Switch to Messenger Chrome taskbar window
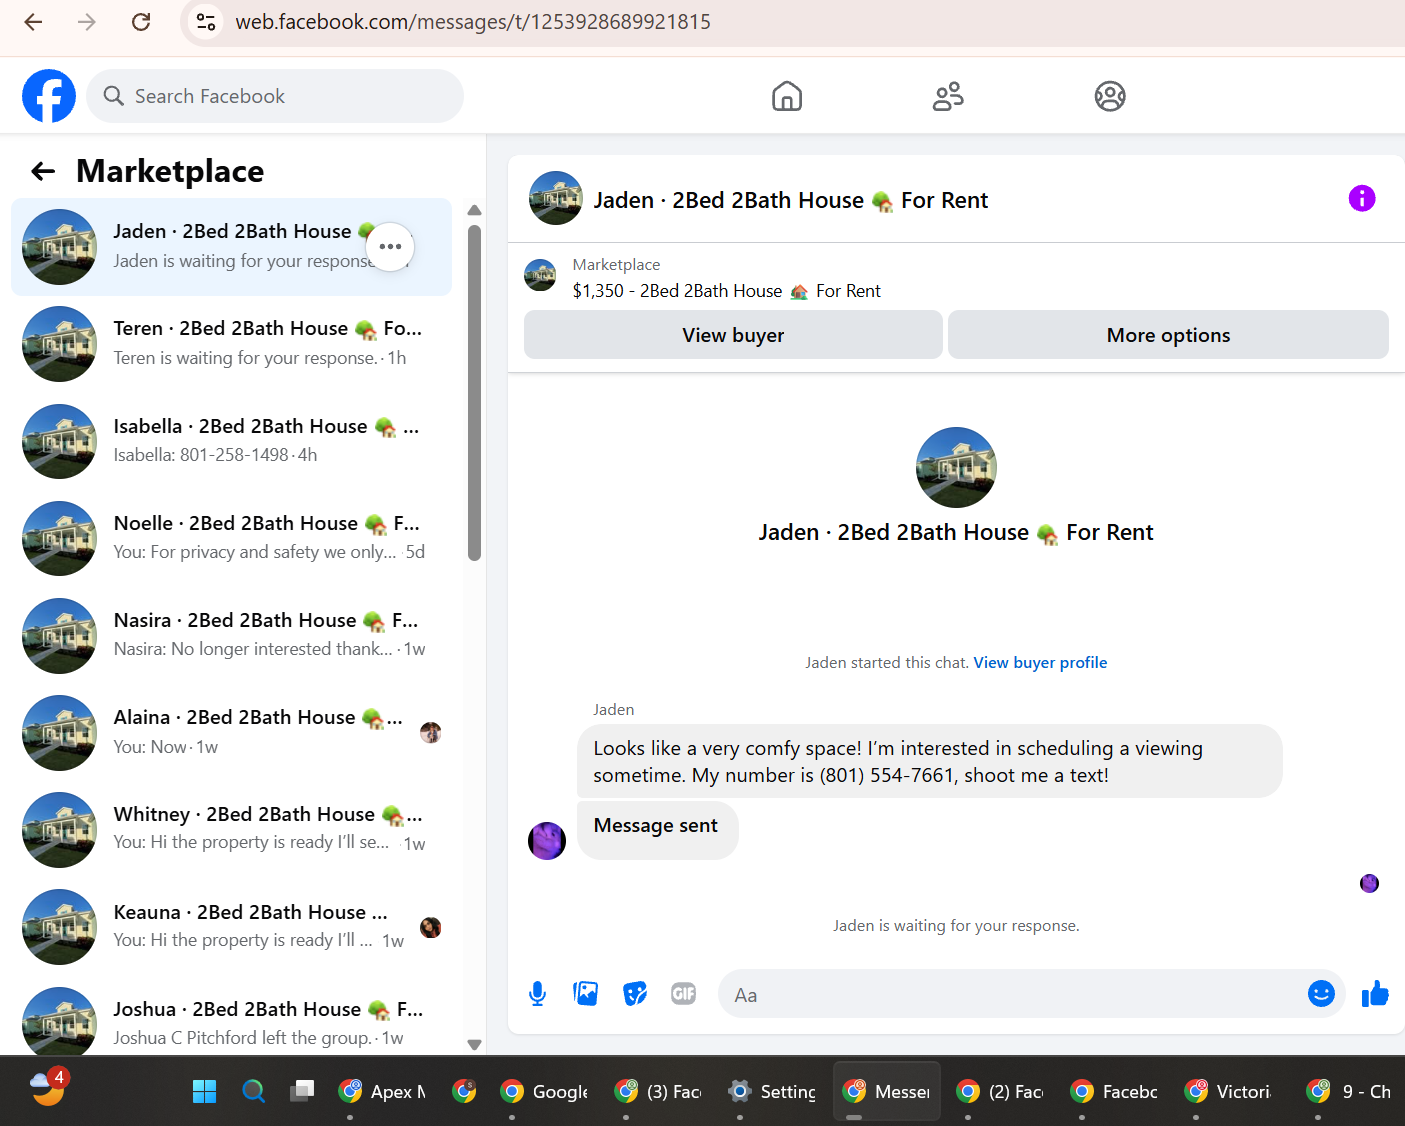1405x1126 pixels. (x=887, y=1091)
